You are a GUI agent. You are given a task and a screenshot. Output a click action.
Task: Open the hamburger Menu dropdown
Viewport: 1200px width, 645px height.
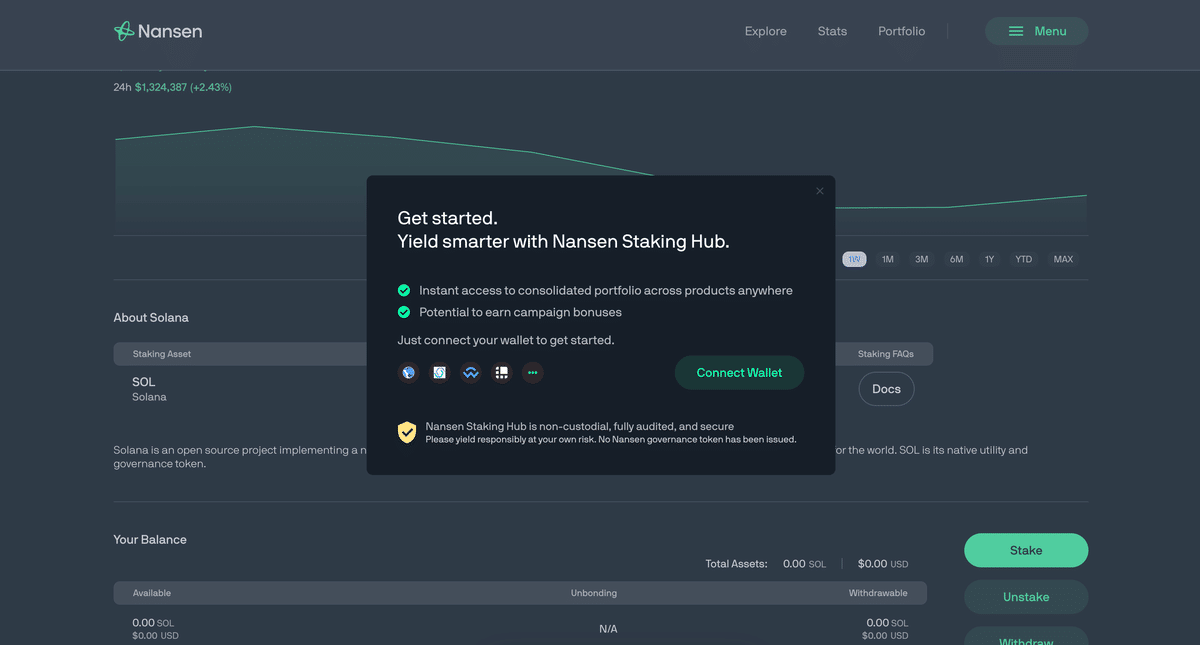[1036, 31]
